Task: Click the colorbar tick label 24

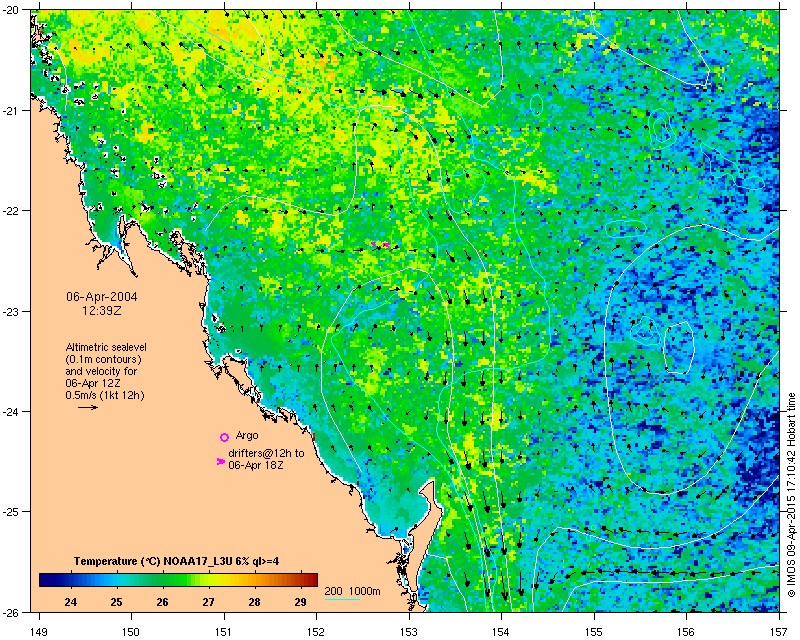Action: tap(71, 602)
